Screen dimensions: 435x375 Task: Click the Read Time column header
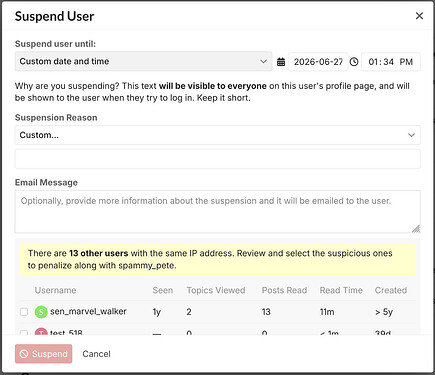pos(341,290)
